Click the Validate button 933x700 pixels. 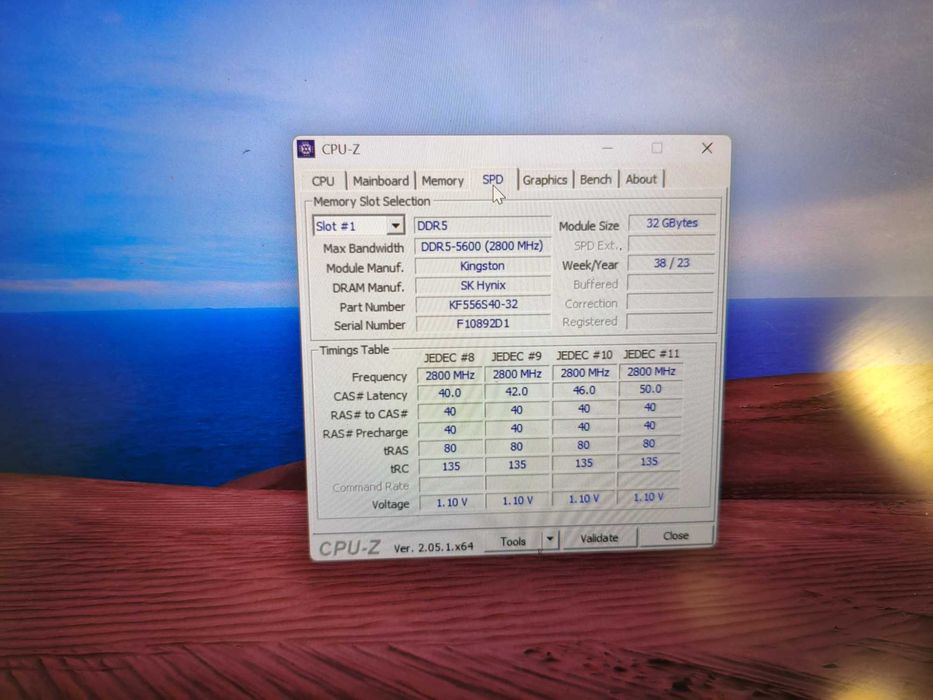point(599,538)
